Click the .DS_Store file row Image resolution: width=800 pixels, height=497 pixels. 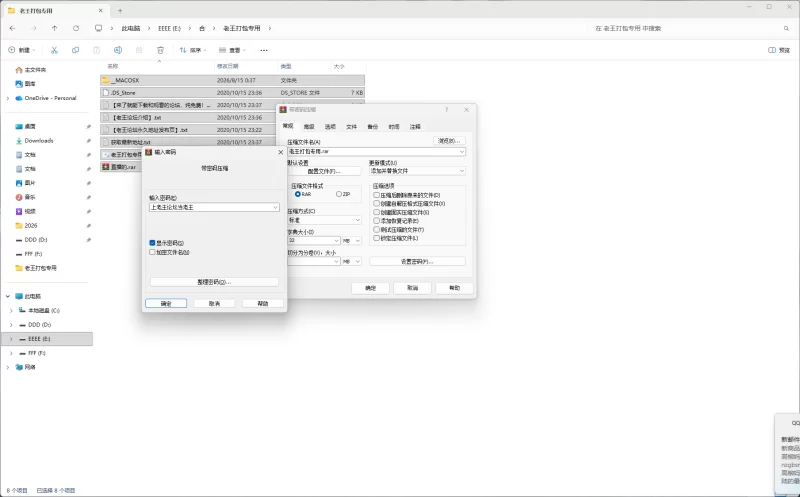coord(233,93)
